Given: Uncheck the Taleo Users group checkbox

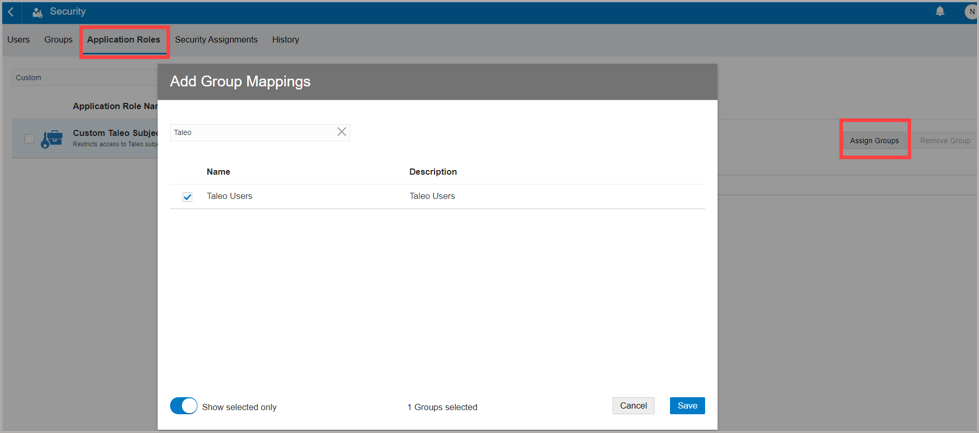Looking at the screenshot, I should (x=187, y=197).
